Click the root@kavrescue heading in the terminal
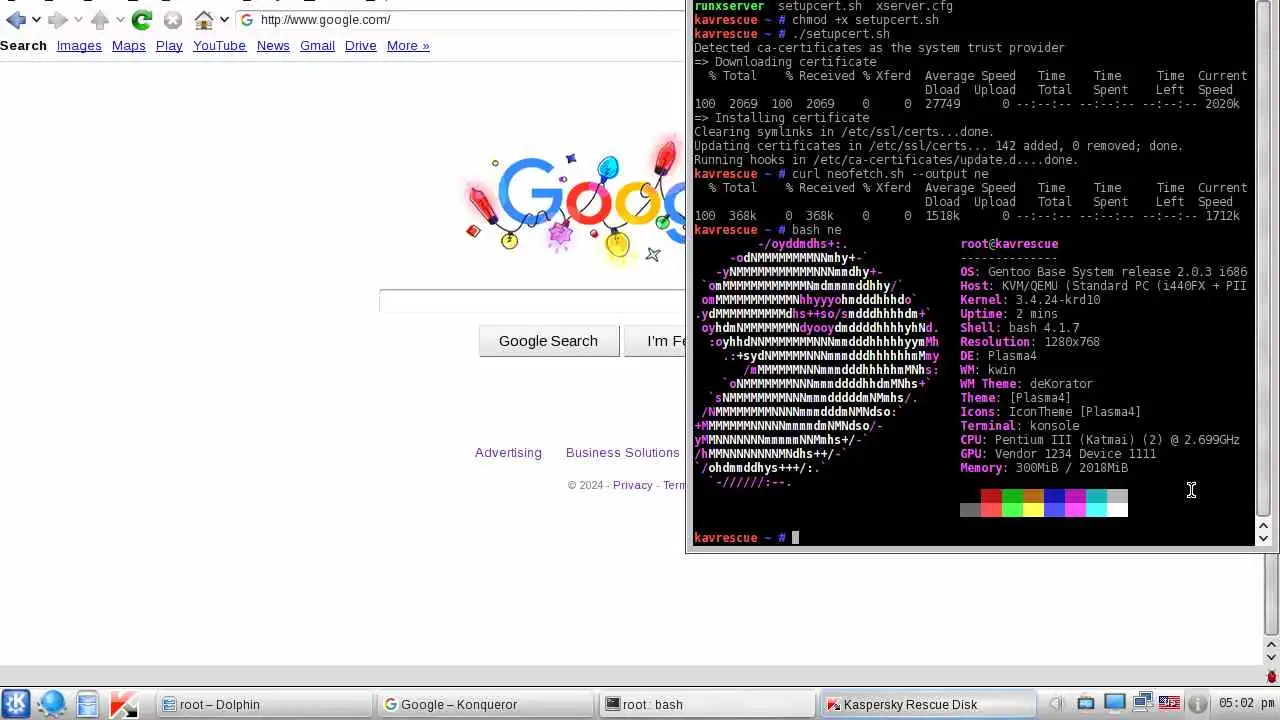Image resolution: width=1280 pixels, height=720 pixels. [1009, 244]
